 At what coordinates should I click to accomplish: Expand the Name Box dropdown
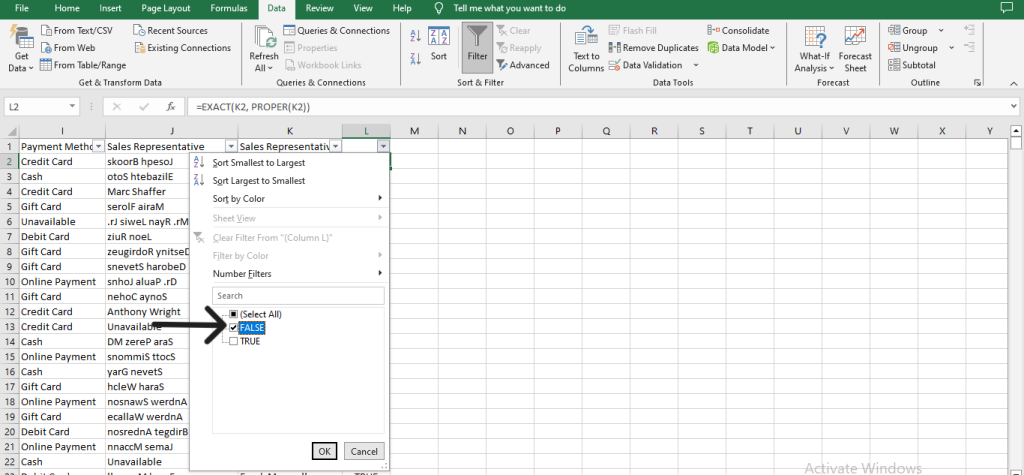pos(72,106)
